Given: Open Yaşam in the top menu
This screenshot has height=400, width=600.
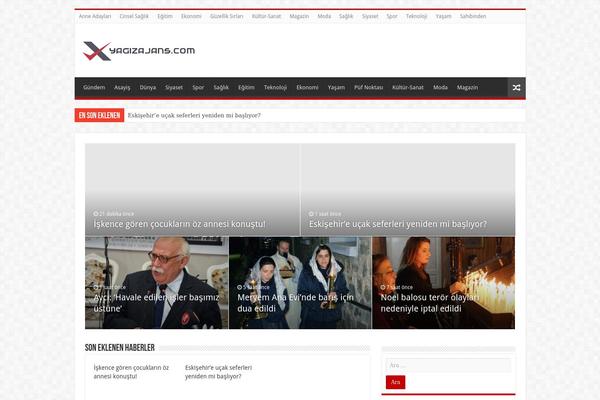Looking at the screenshot, I should coord(443,16).
